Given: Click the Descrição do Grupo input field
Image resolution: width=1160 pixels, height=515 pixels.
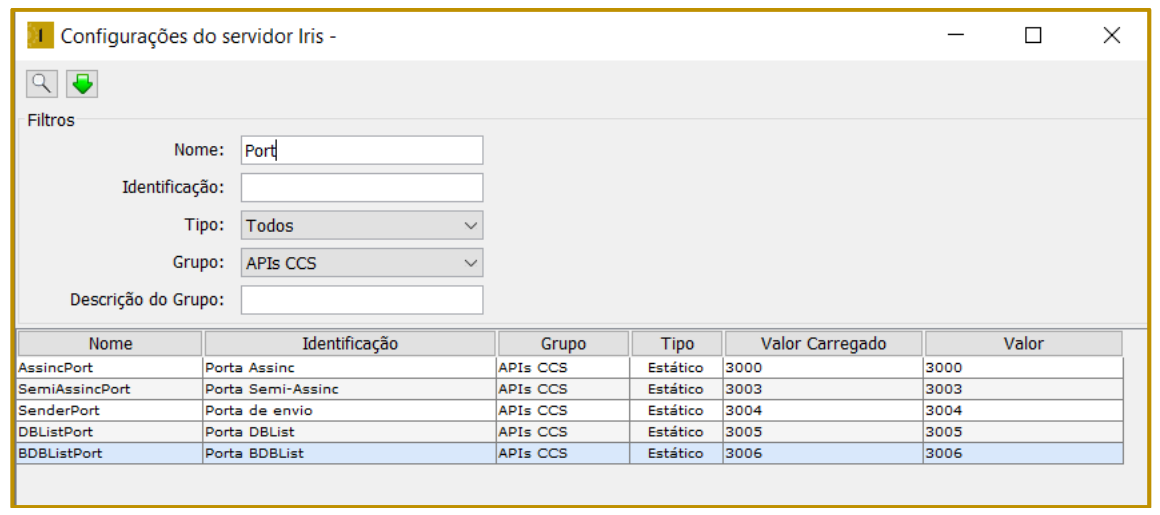Looking at the screenshot, I should (x=361, y=300).
